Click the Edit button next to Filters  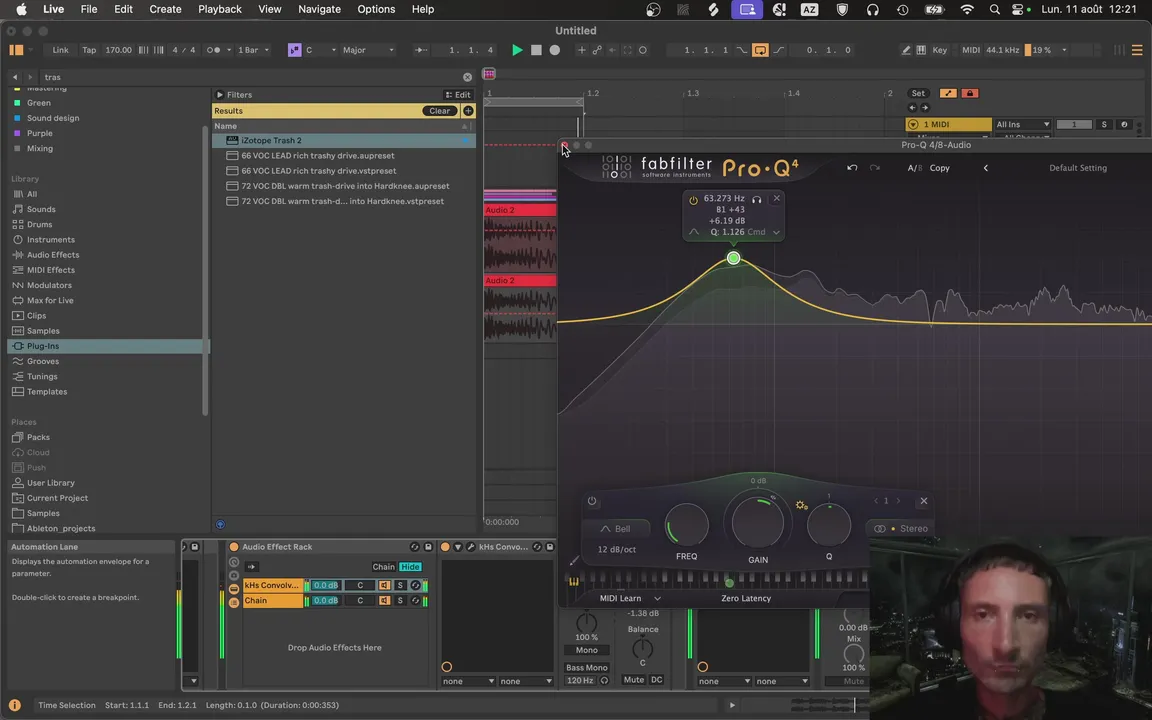[x=458, y=95]
